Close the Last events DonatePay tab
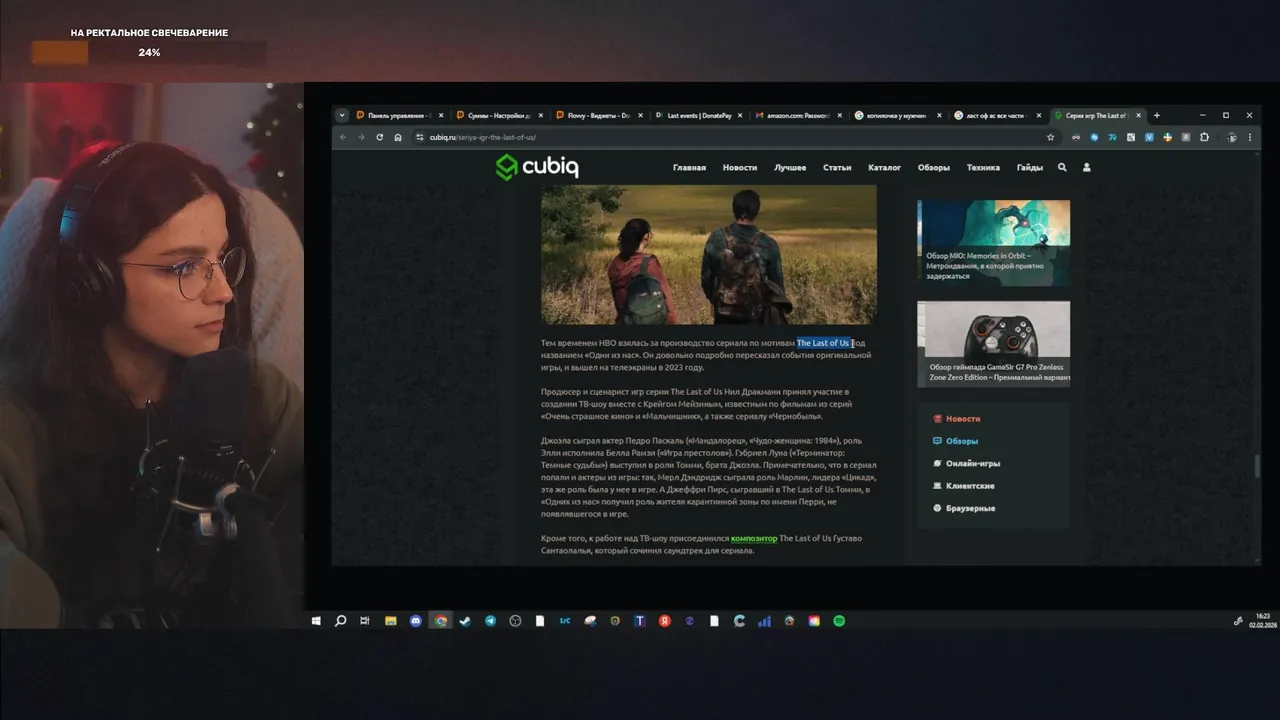 739,115
